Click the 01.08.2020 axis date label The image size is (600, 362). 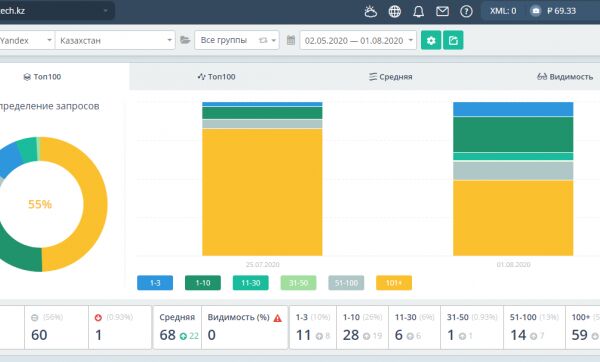point(514,264)
